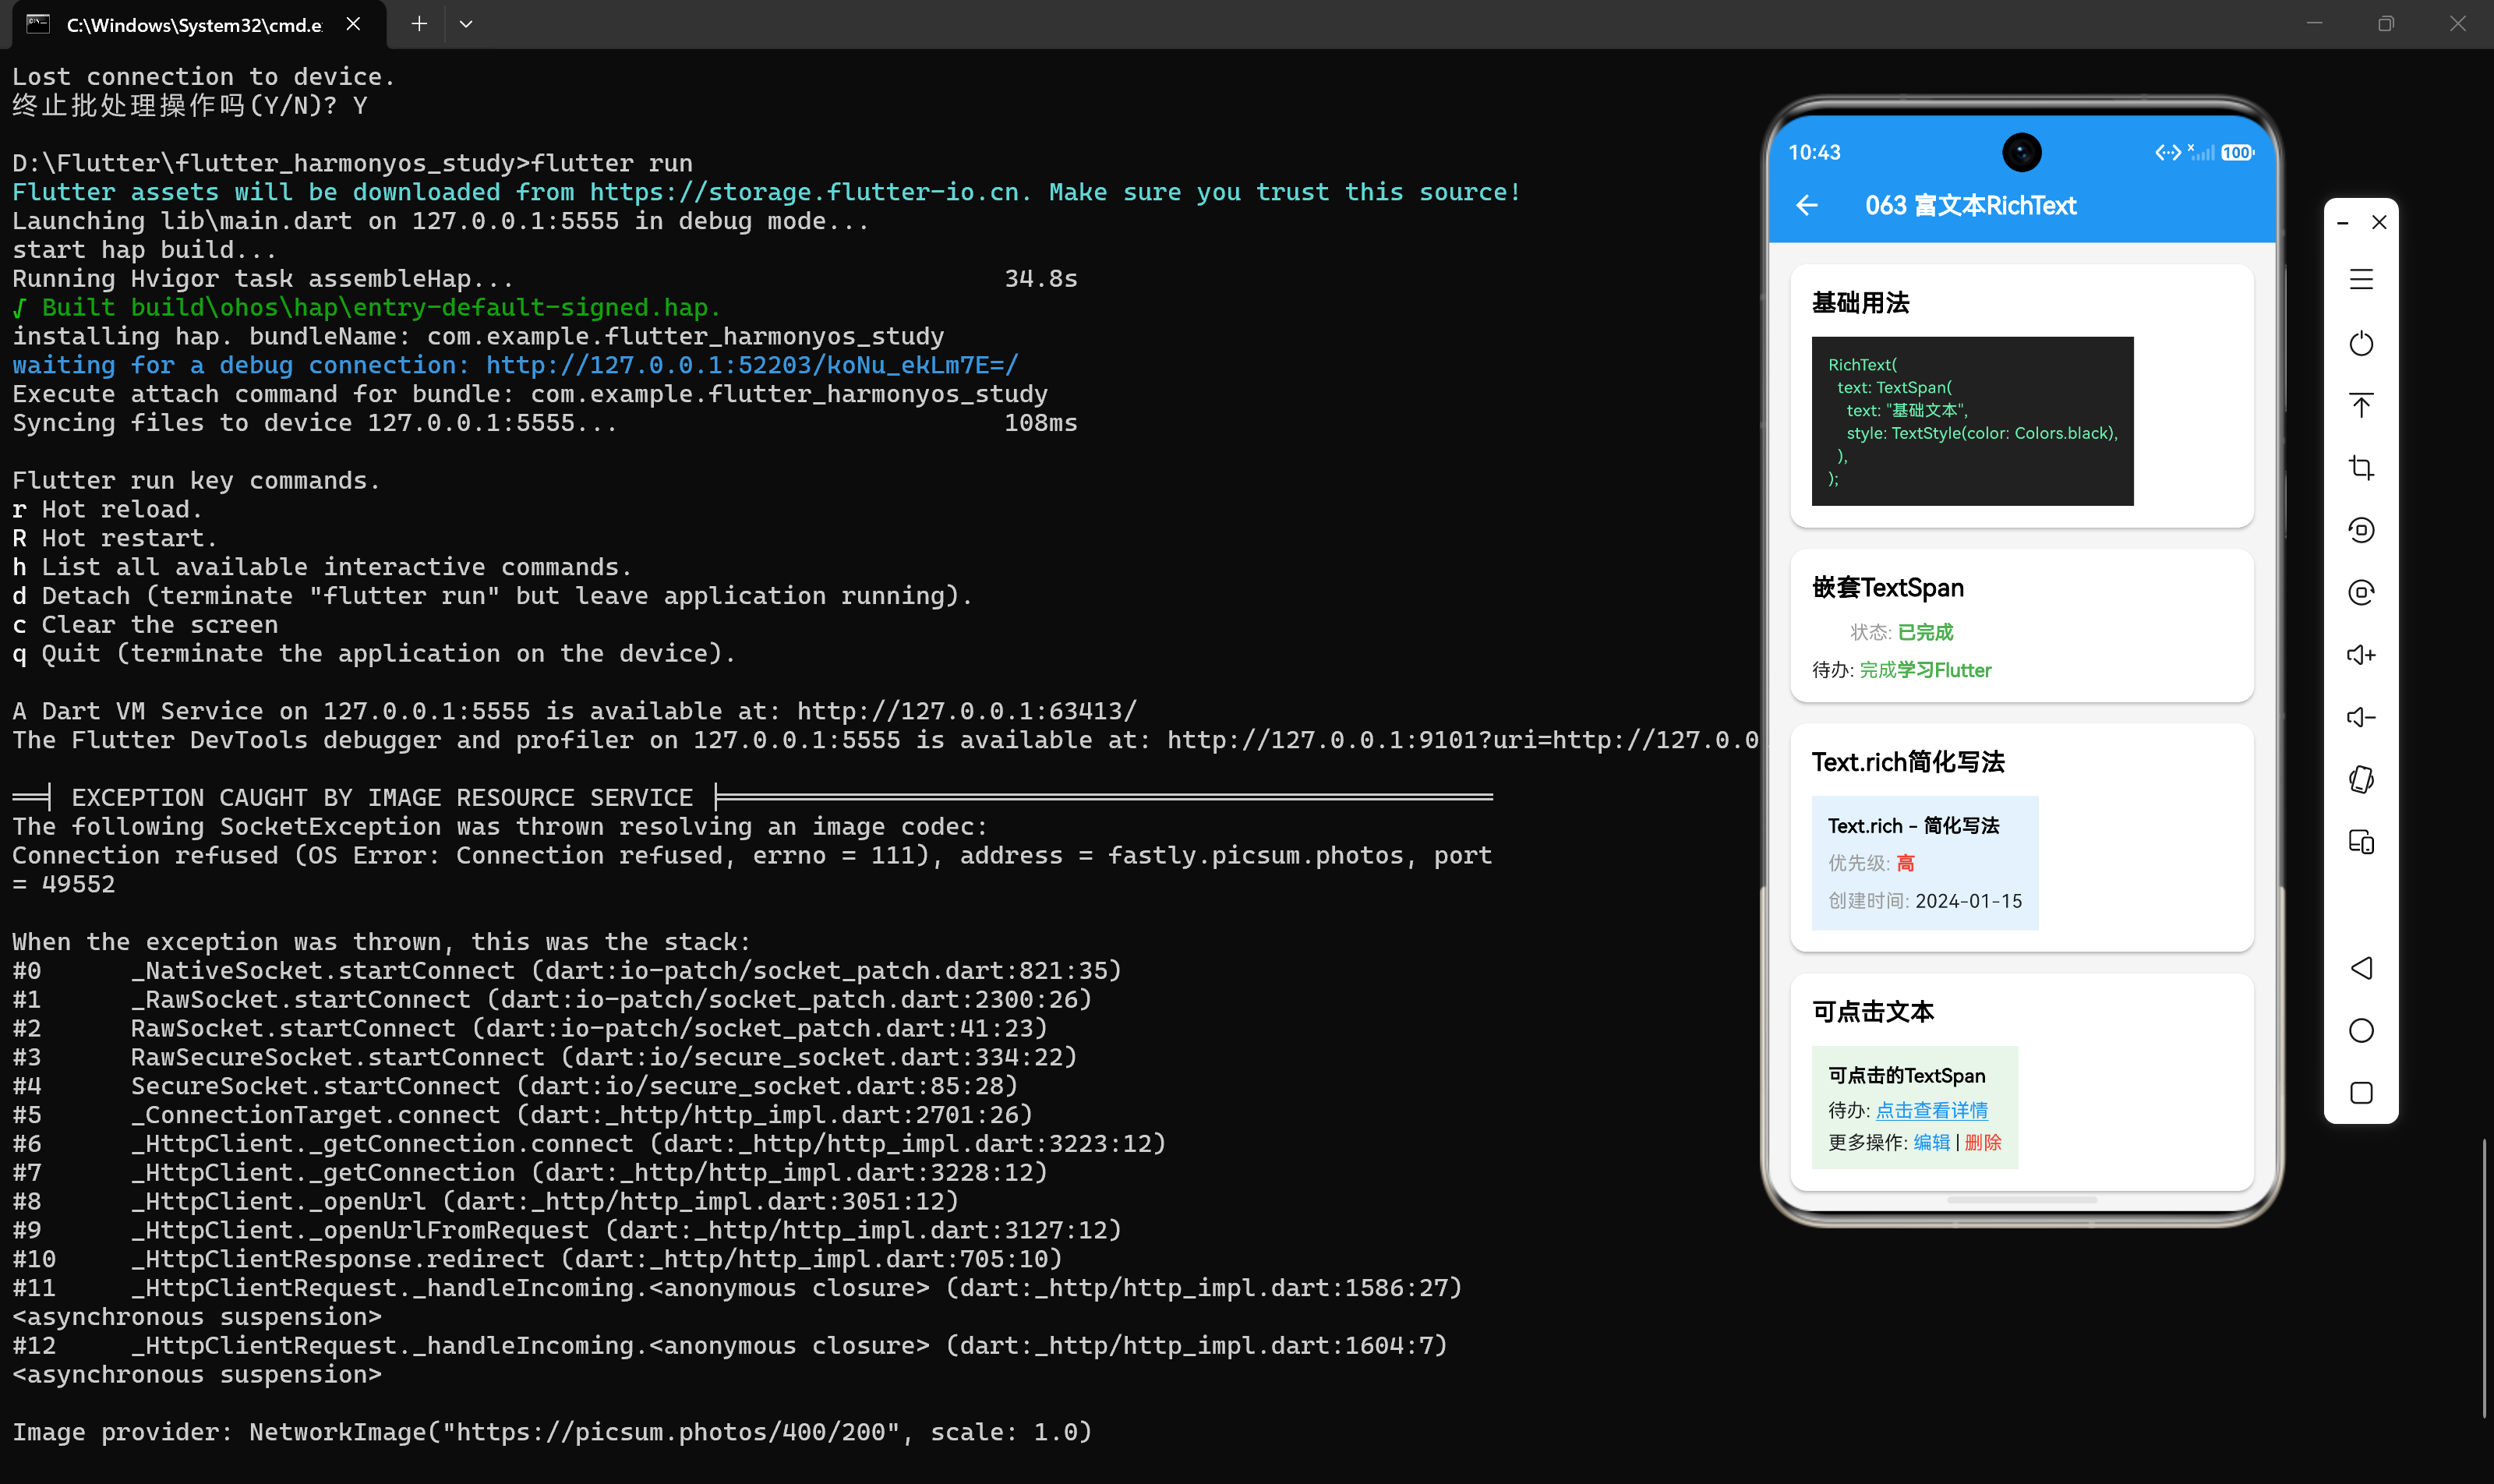Click the Text.rich简化写法 card heading
Image resolution: width=2494 pixels, height=1484 pixels.
pyautogui.click(x=1908, y=762)
